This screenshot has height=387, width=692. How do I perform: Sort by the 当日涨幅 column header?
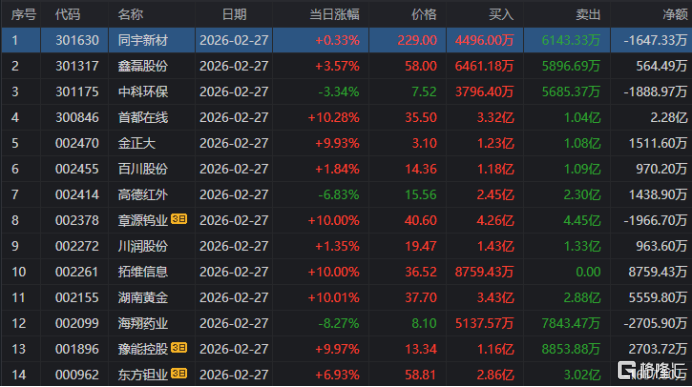[334, 15]
